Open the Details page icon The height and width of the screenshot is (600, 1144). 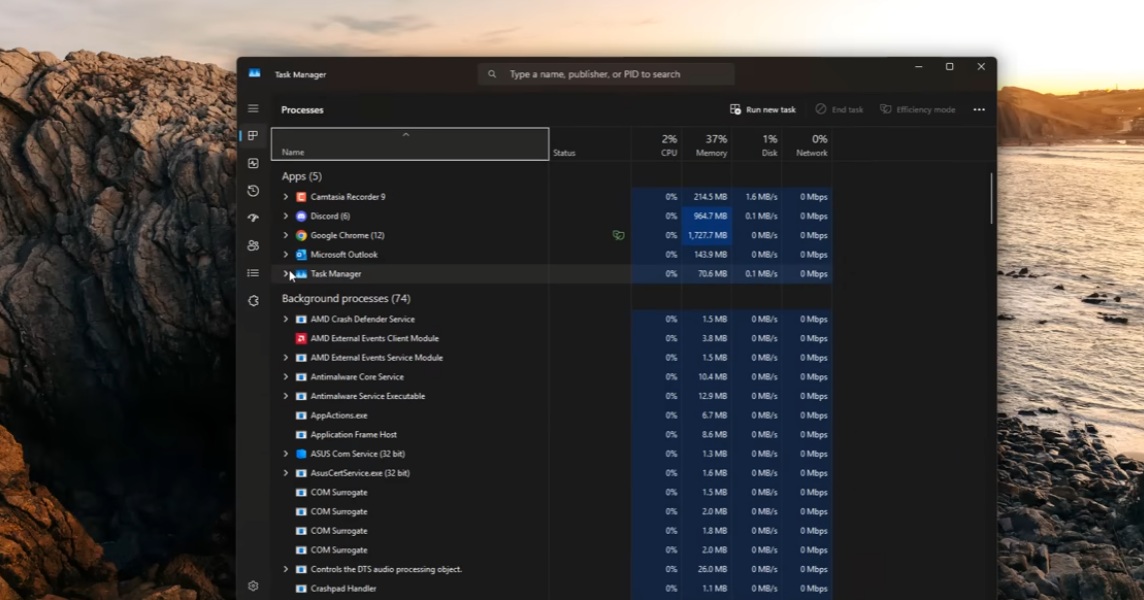(253, 273)
